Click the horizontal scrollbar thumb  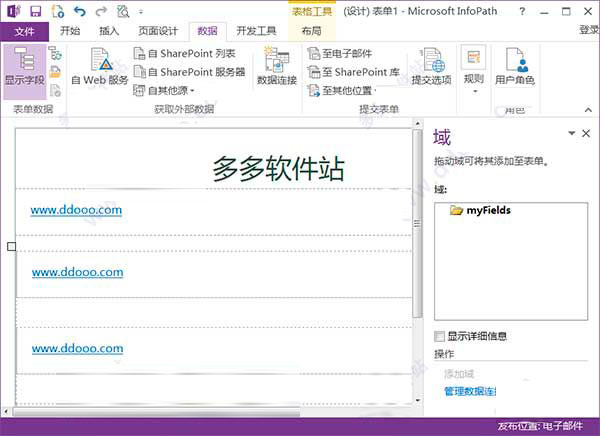(157, 412)
